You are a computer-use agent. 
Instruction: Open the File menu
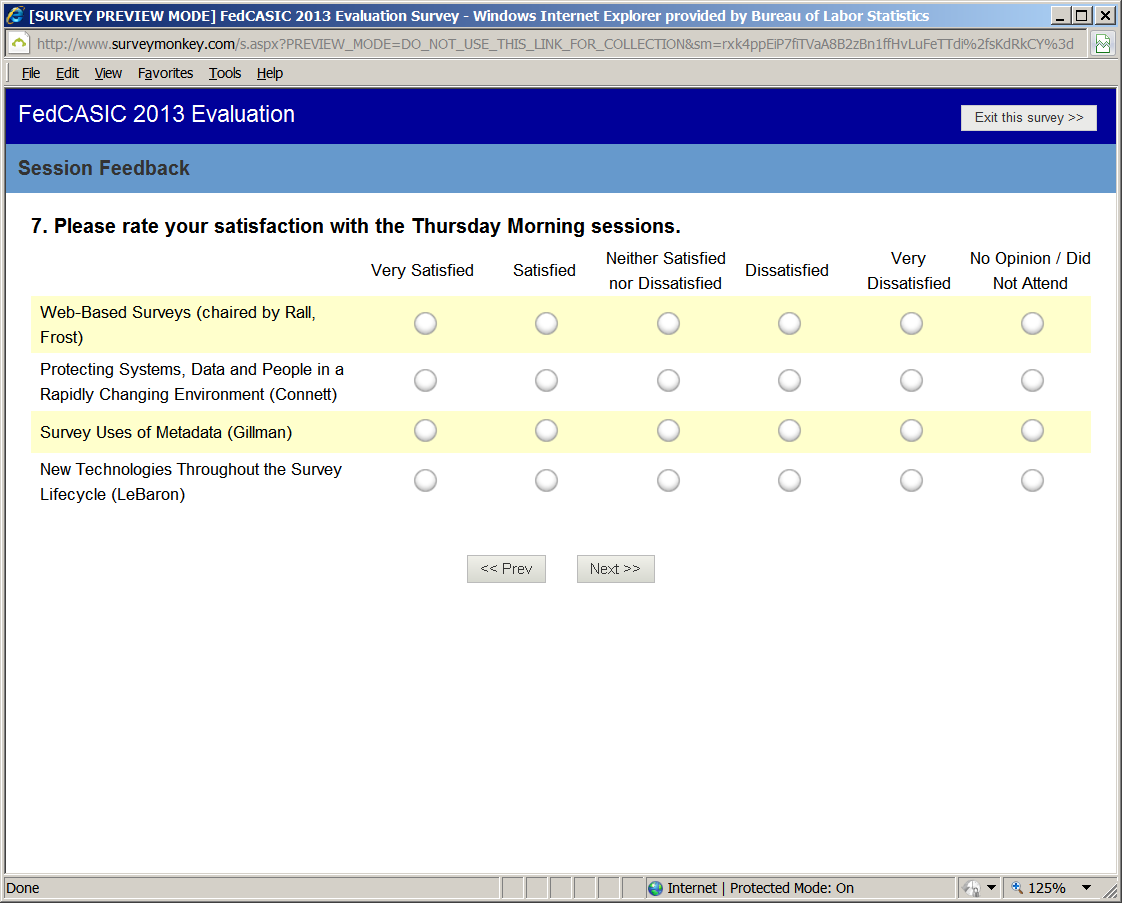pyautogui.click(x=31, y=73)
